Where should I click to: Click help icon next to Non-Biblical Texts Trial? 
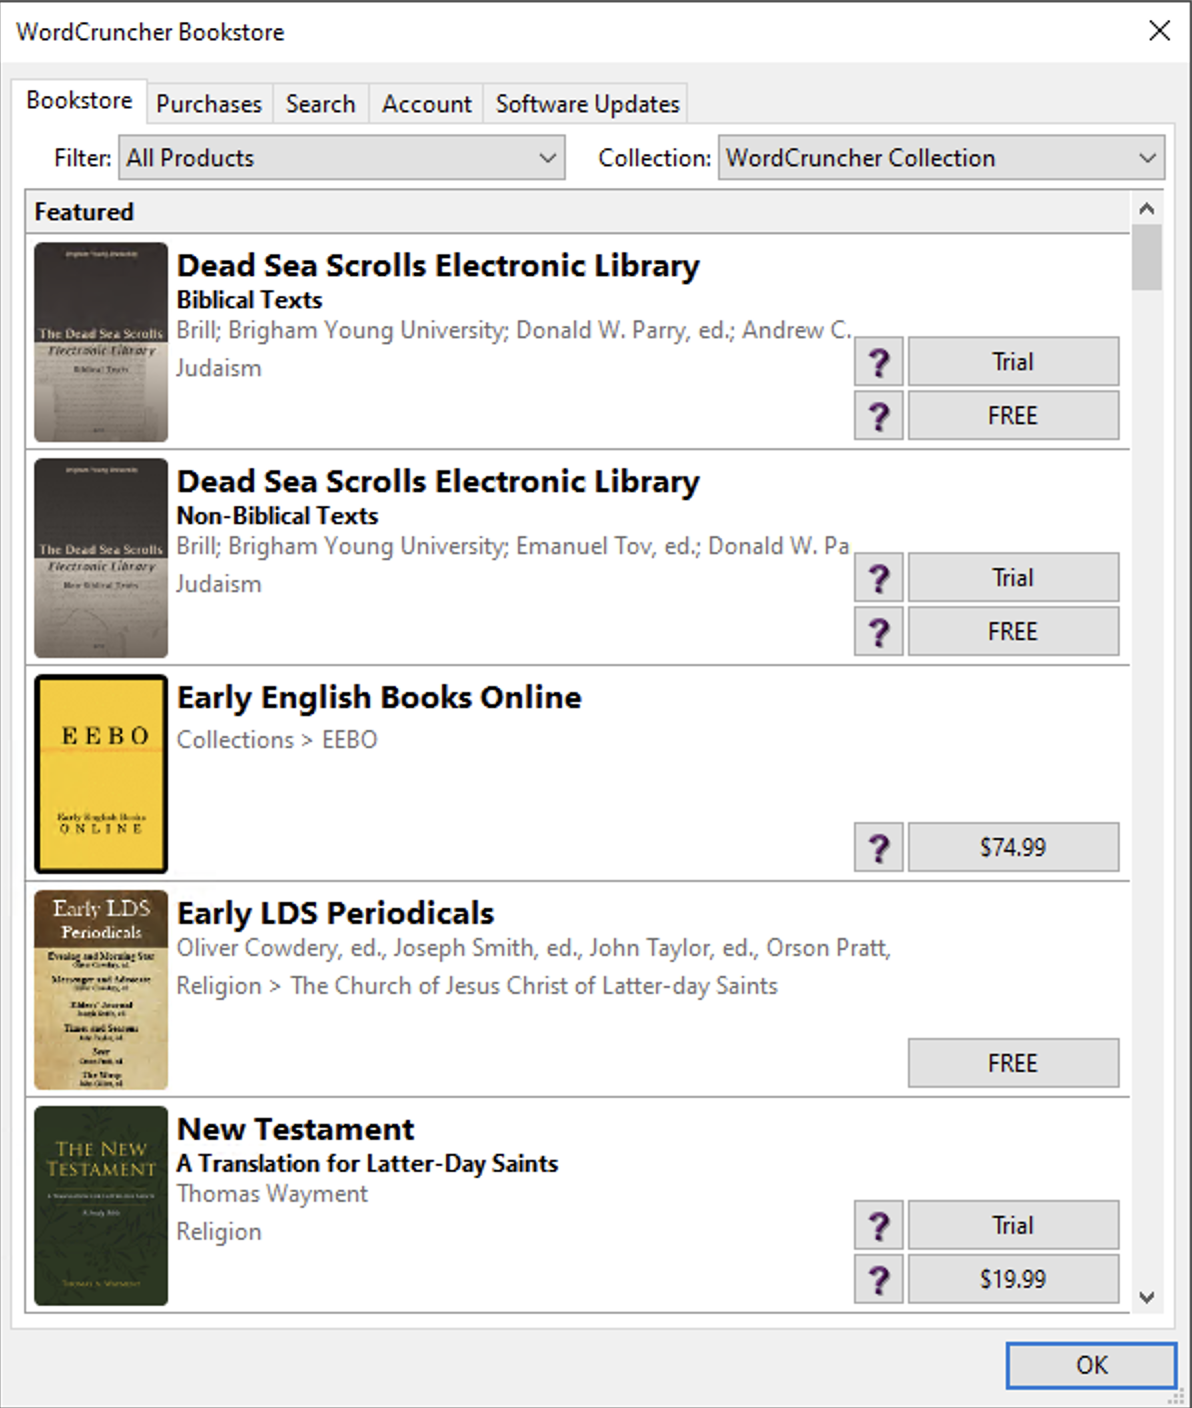pyautogui.click(x=878, y=578)
